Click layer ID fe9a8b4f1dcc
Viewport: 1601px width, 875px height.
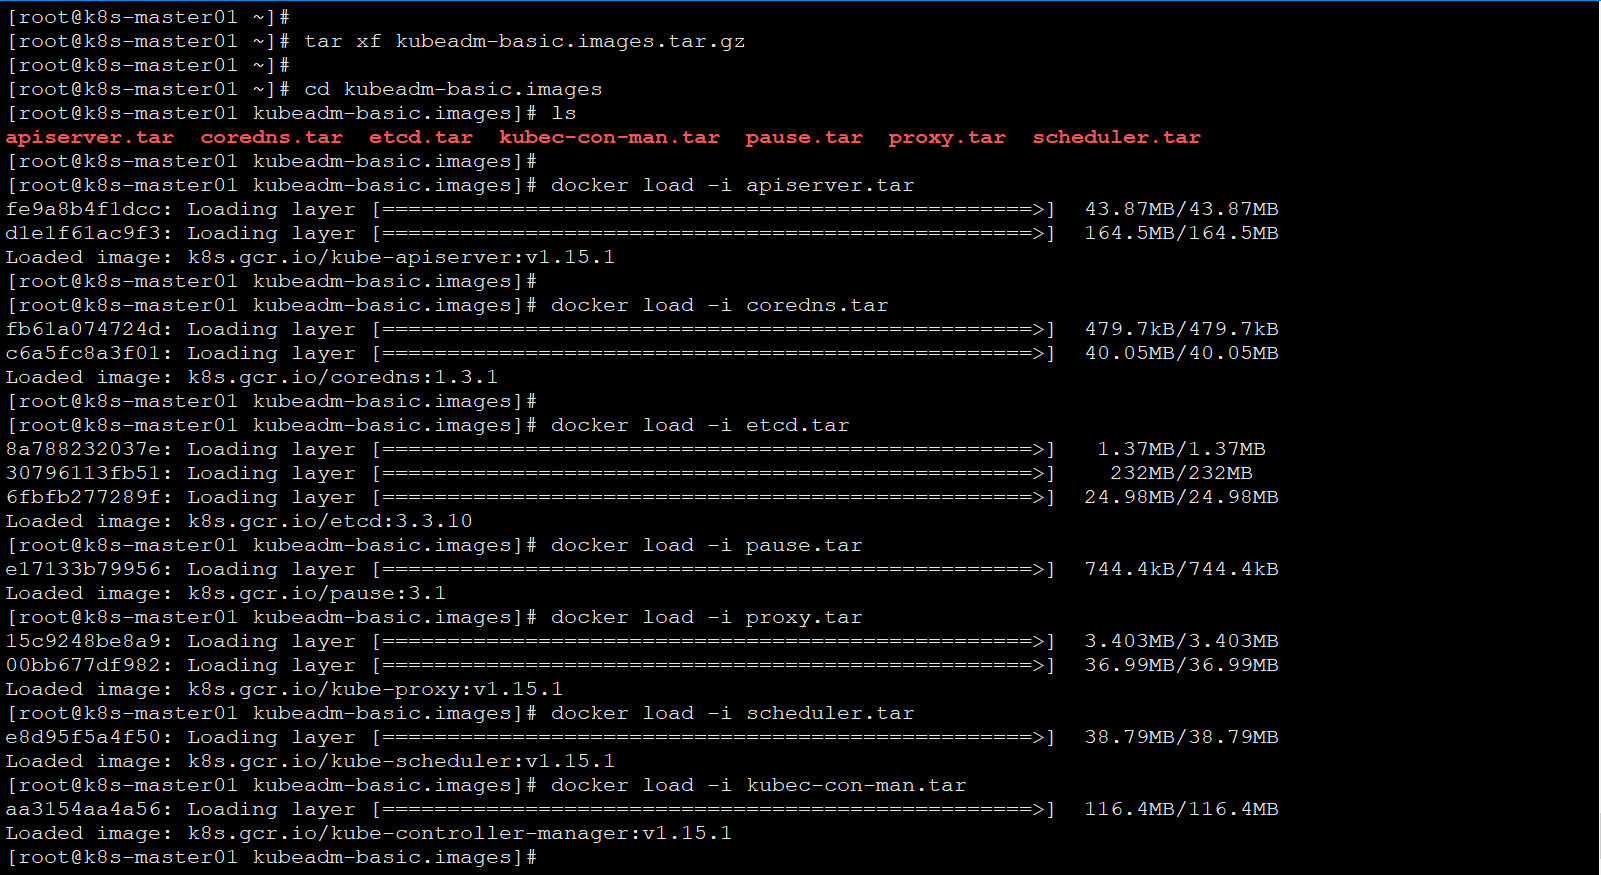[84, 209]
